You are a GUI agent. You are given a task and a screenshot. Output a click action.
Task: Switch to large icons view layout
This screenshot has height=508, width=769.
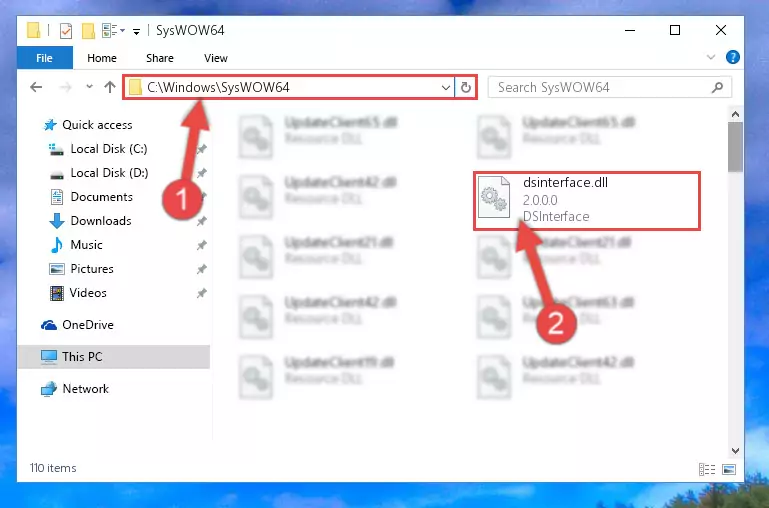tap(729, 469)
